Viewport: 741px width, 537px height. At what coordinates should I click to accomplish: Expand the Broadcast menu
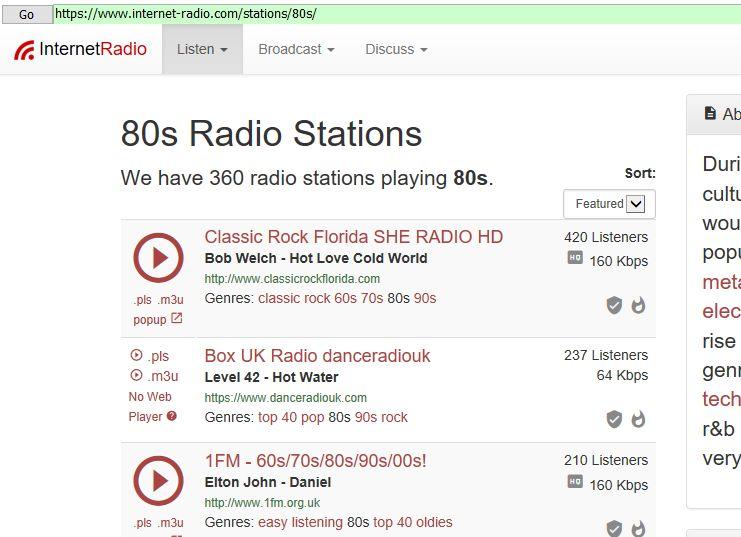(296, 49)
